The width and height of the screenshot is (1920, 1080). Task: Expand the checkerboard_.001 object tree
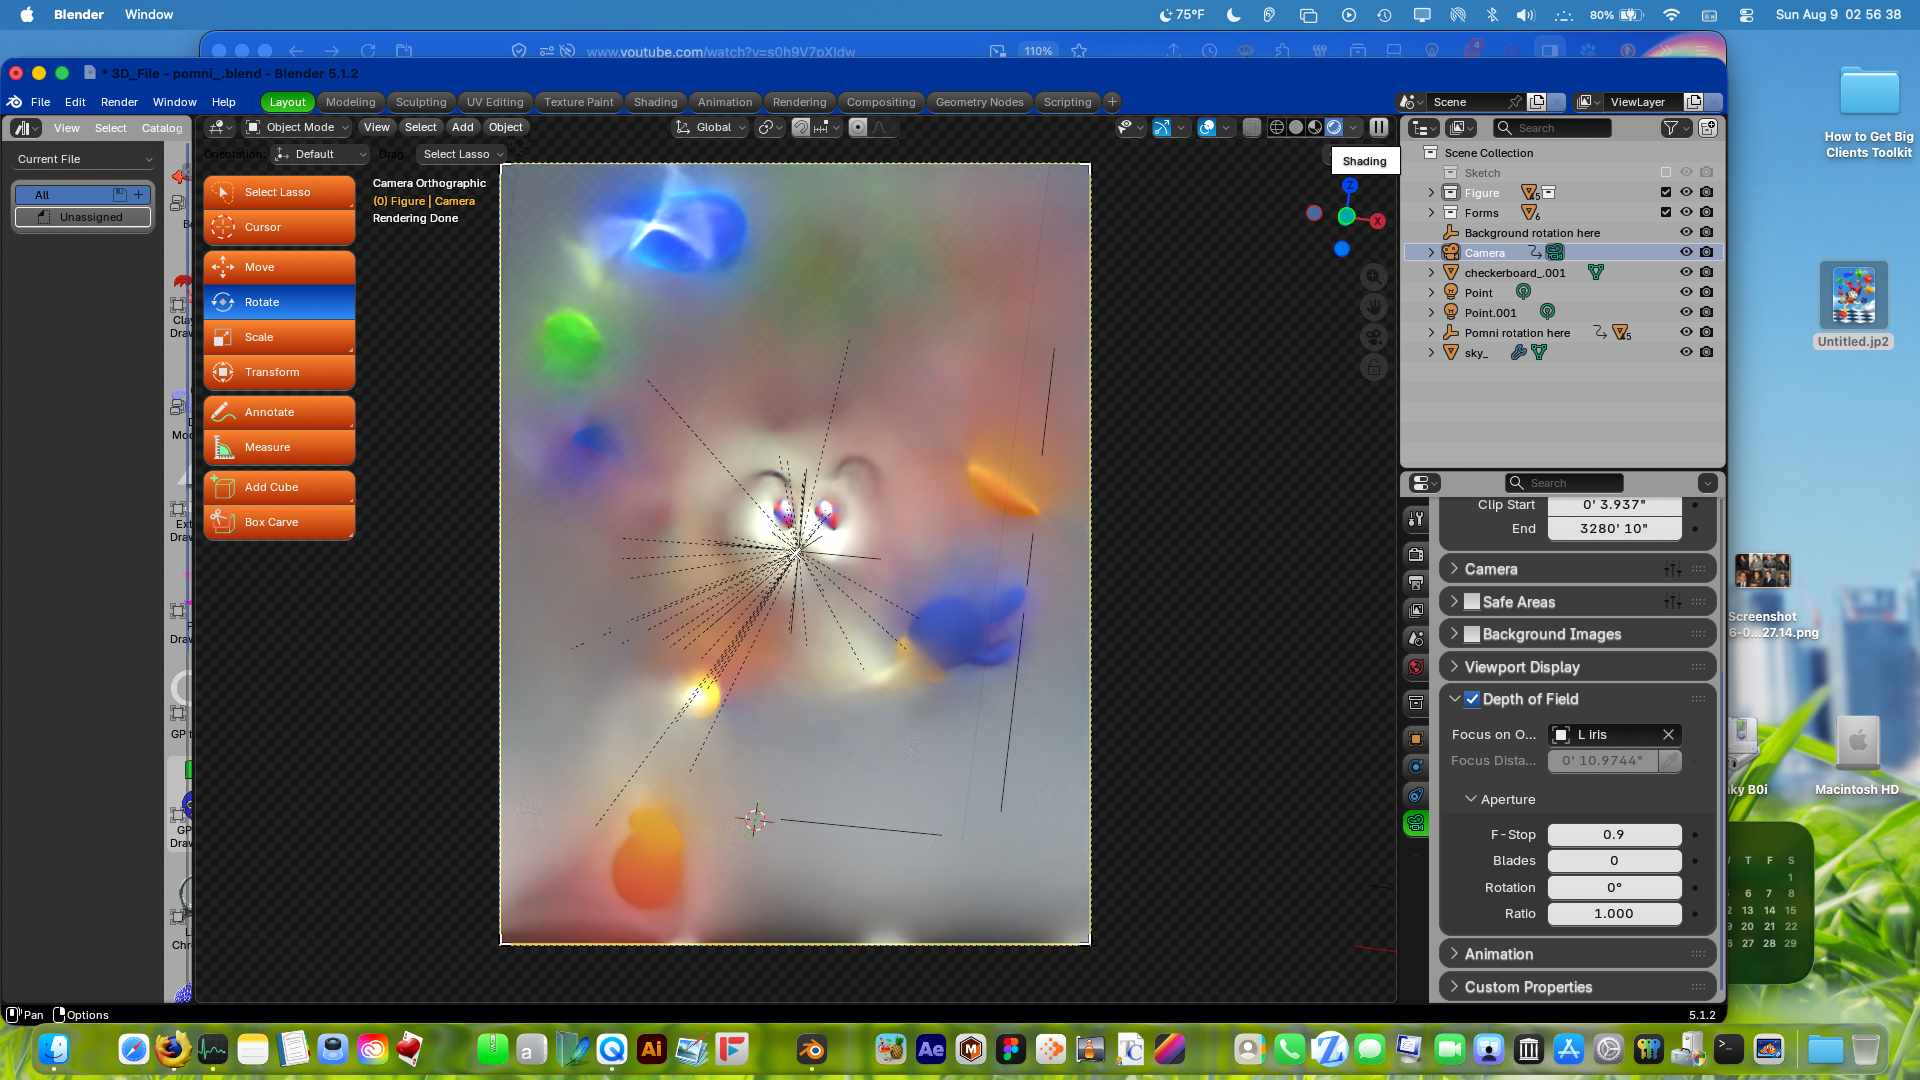[x=1431, y=273]
